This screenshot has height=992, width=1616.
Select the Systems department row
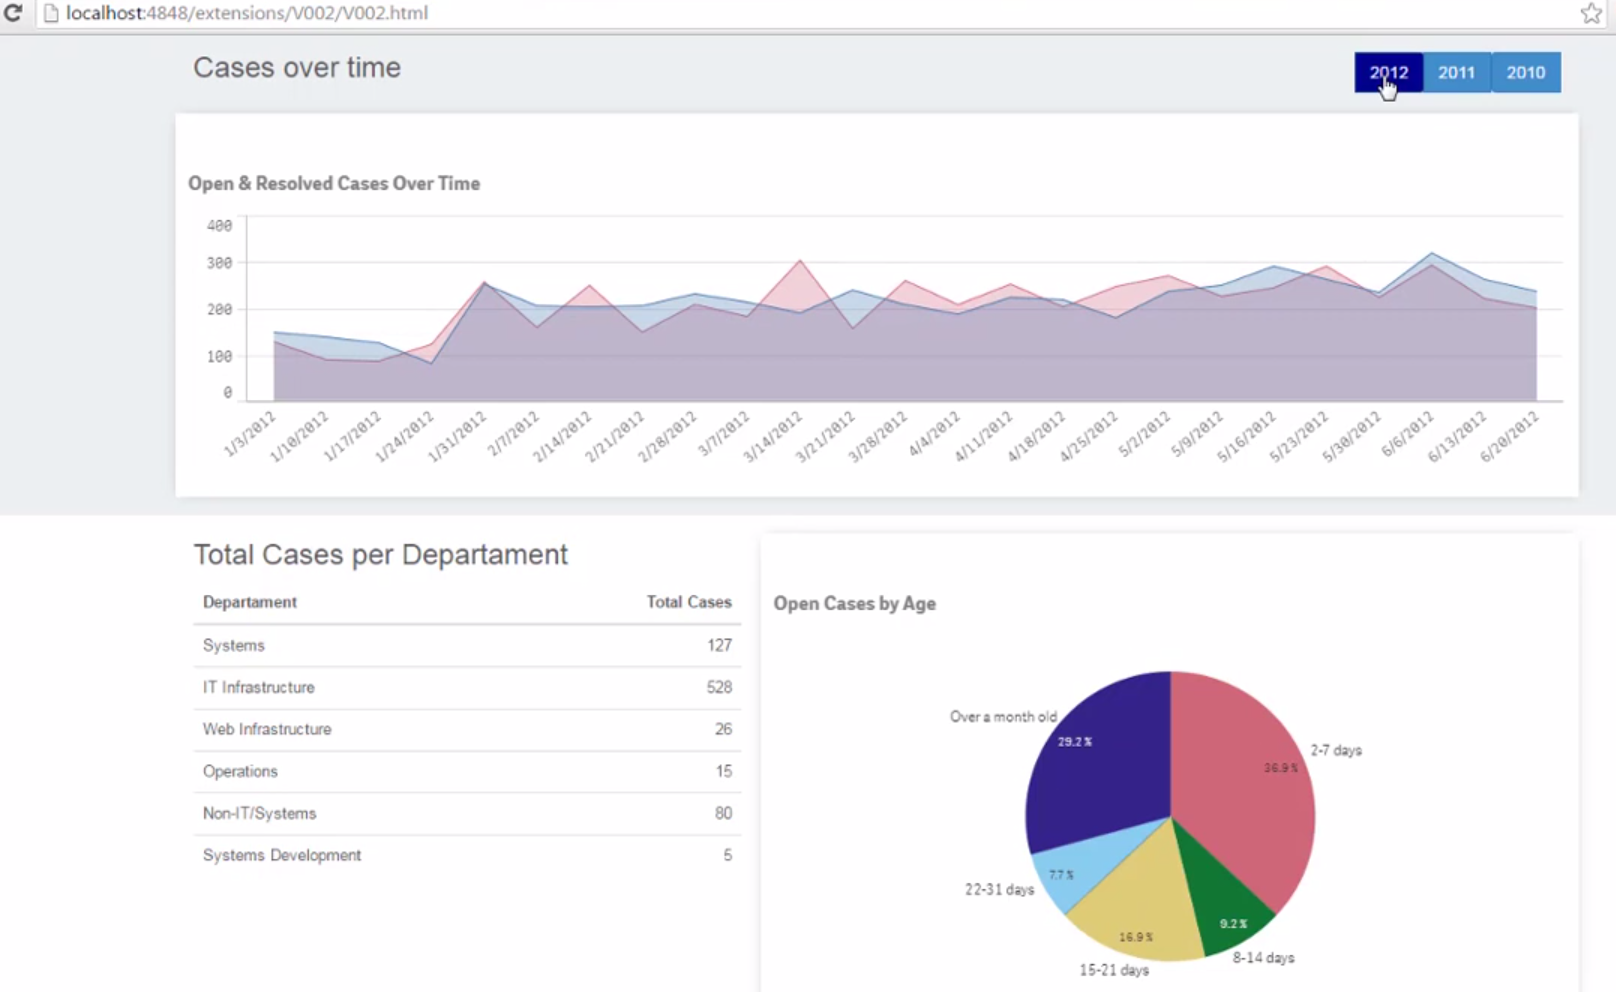(x=467, y=645)
